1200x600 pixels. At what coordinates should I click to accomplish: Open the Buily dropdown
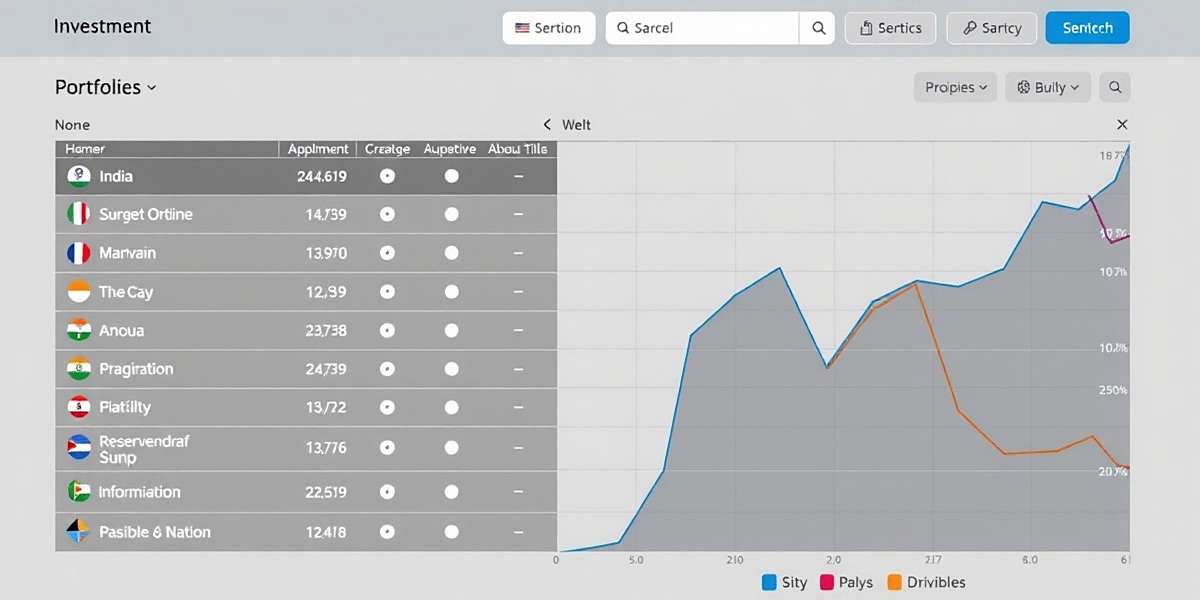(x=1048, y=87)
